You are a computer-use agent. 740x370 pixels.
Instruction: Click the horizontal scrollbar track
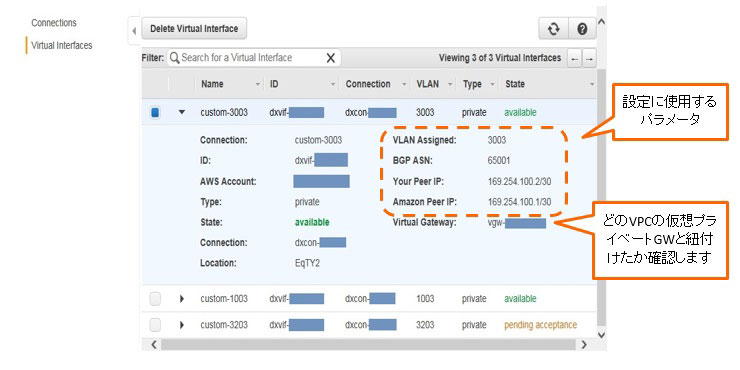(x=368, y=345)
